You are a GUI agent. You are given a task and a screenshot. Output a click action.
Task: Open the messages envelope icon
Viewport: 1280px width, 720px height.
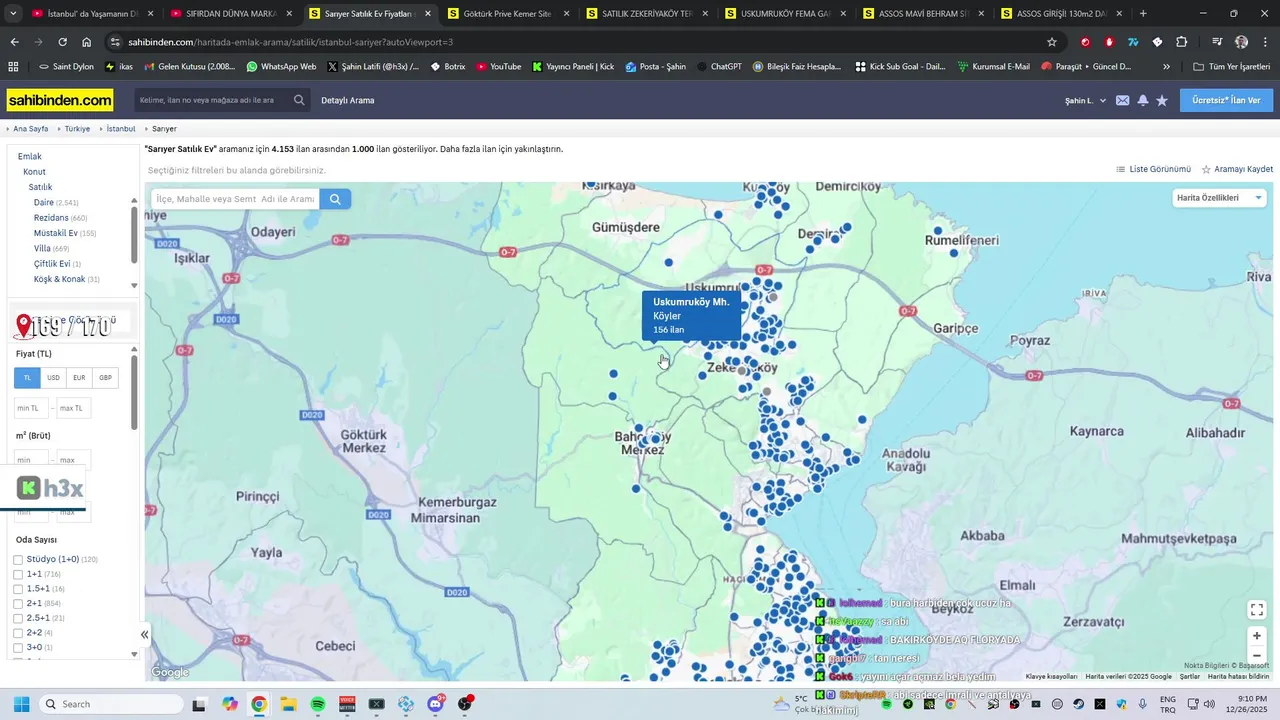1123,100
